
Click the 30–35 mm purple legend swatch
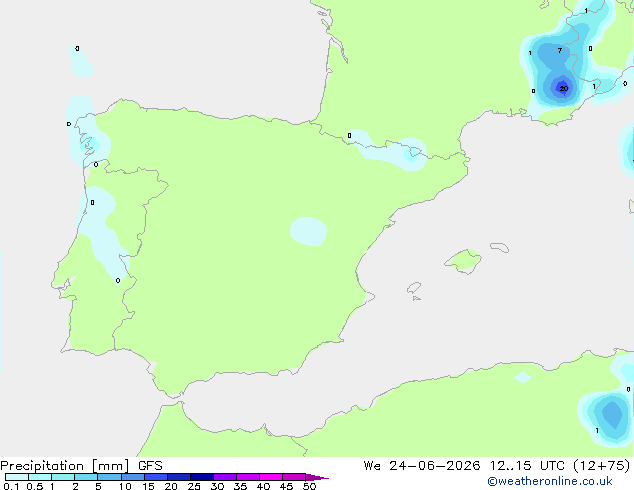tap(225, 477)
